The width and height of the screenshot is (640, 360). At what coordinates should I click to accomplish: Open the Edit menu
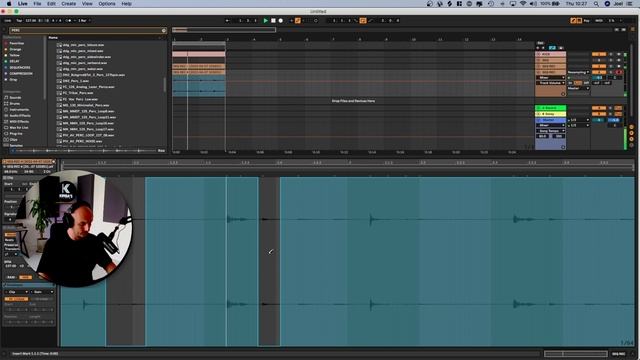tap(51, 4)
